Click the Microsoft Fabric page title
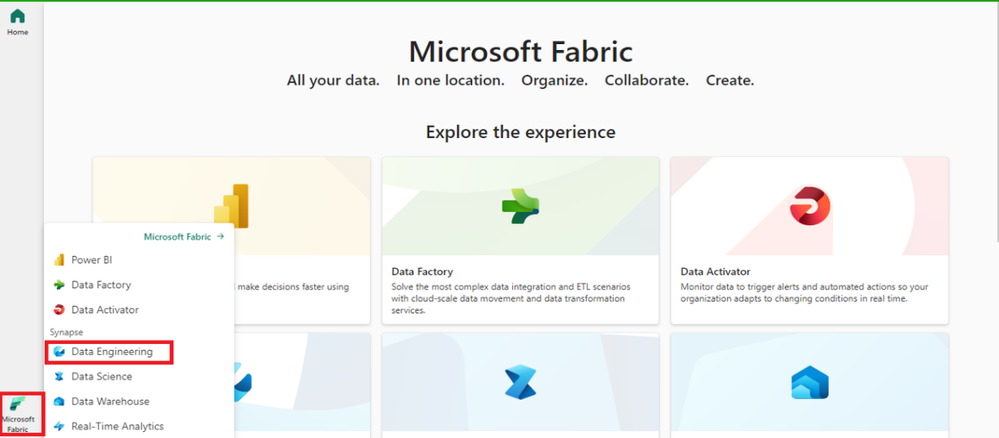 point(521,51)
